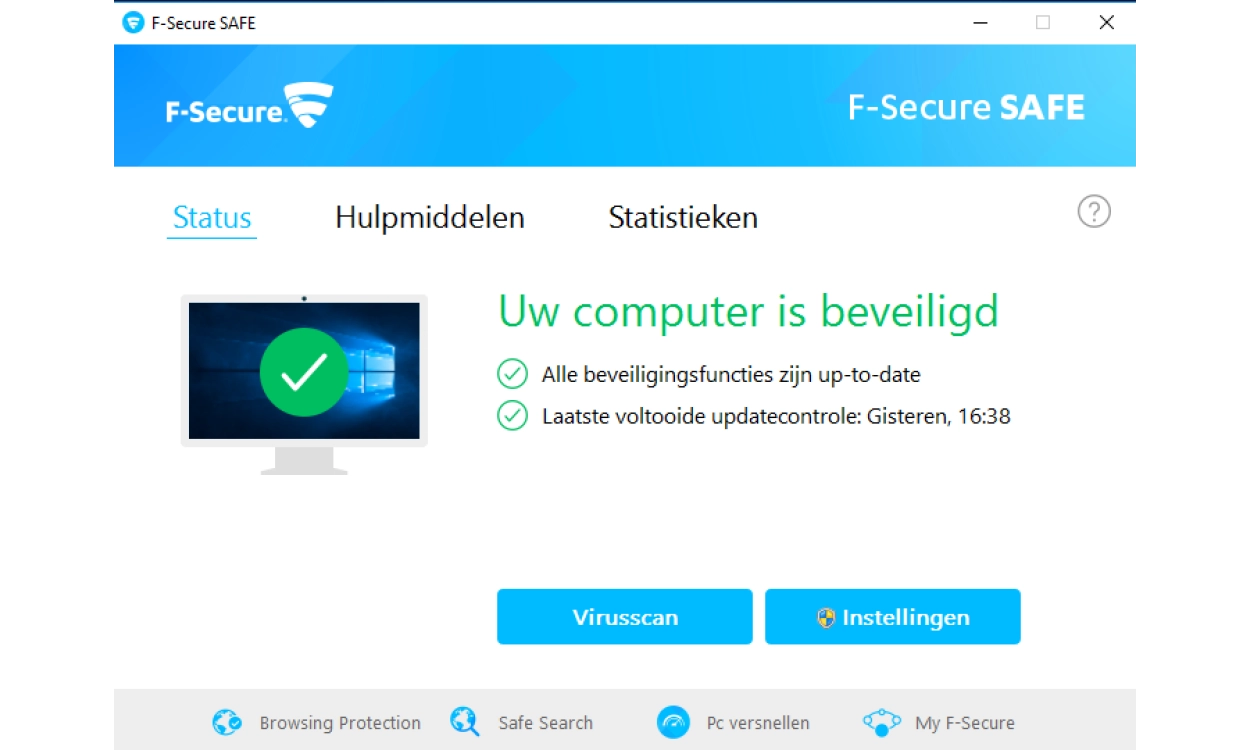1250x750 pixels.
Task: Click the green checkmark on computer image
Action: [x=304, y=372]
